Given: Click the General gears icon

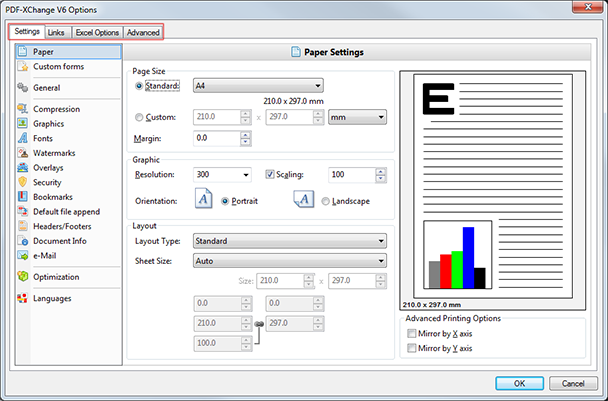Looking at the screenshot, I should [x=23, y=88].
